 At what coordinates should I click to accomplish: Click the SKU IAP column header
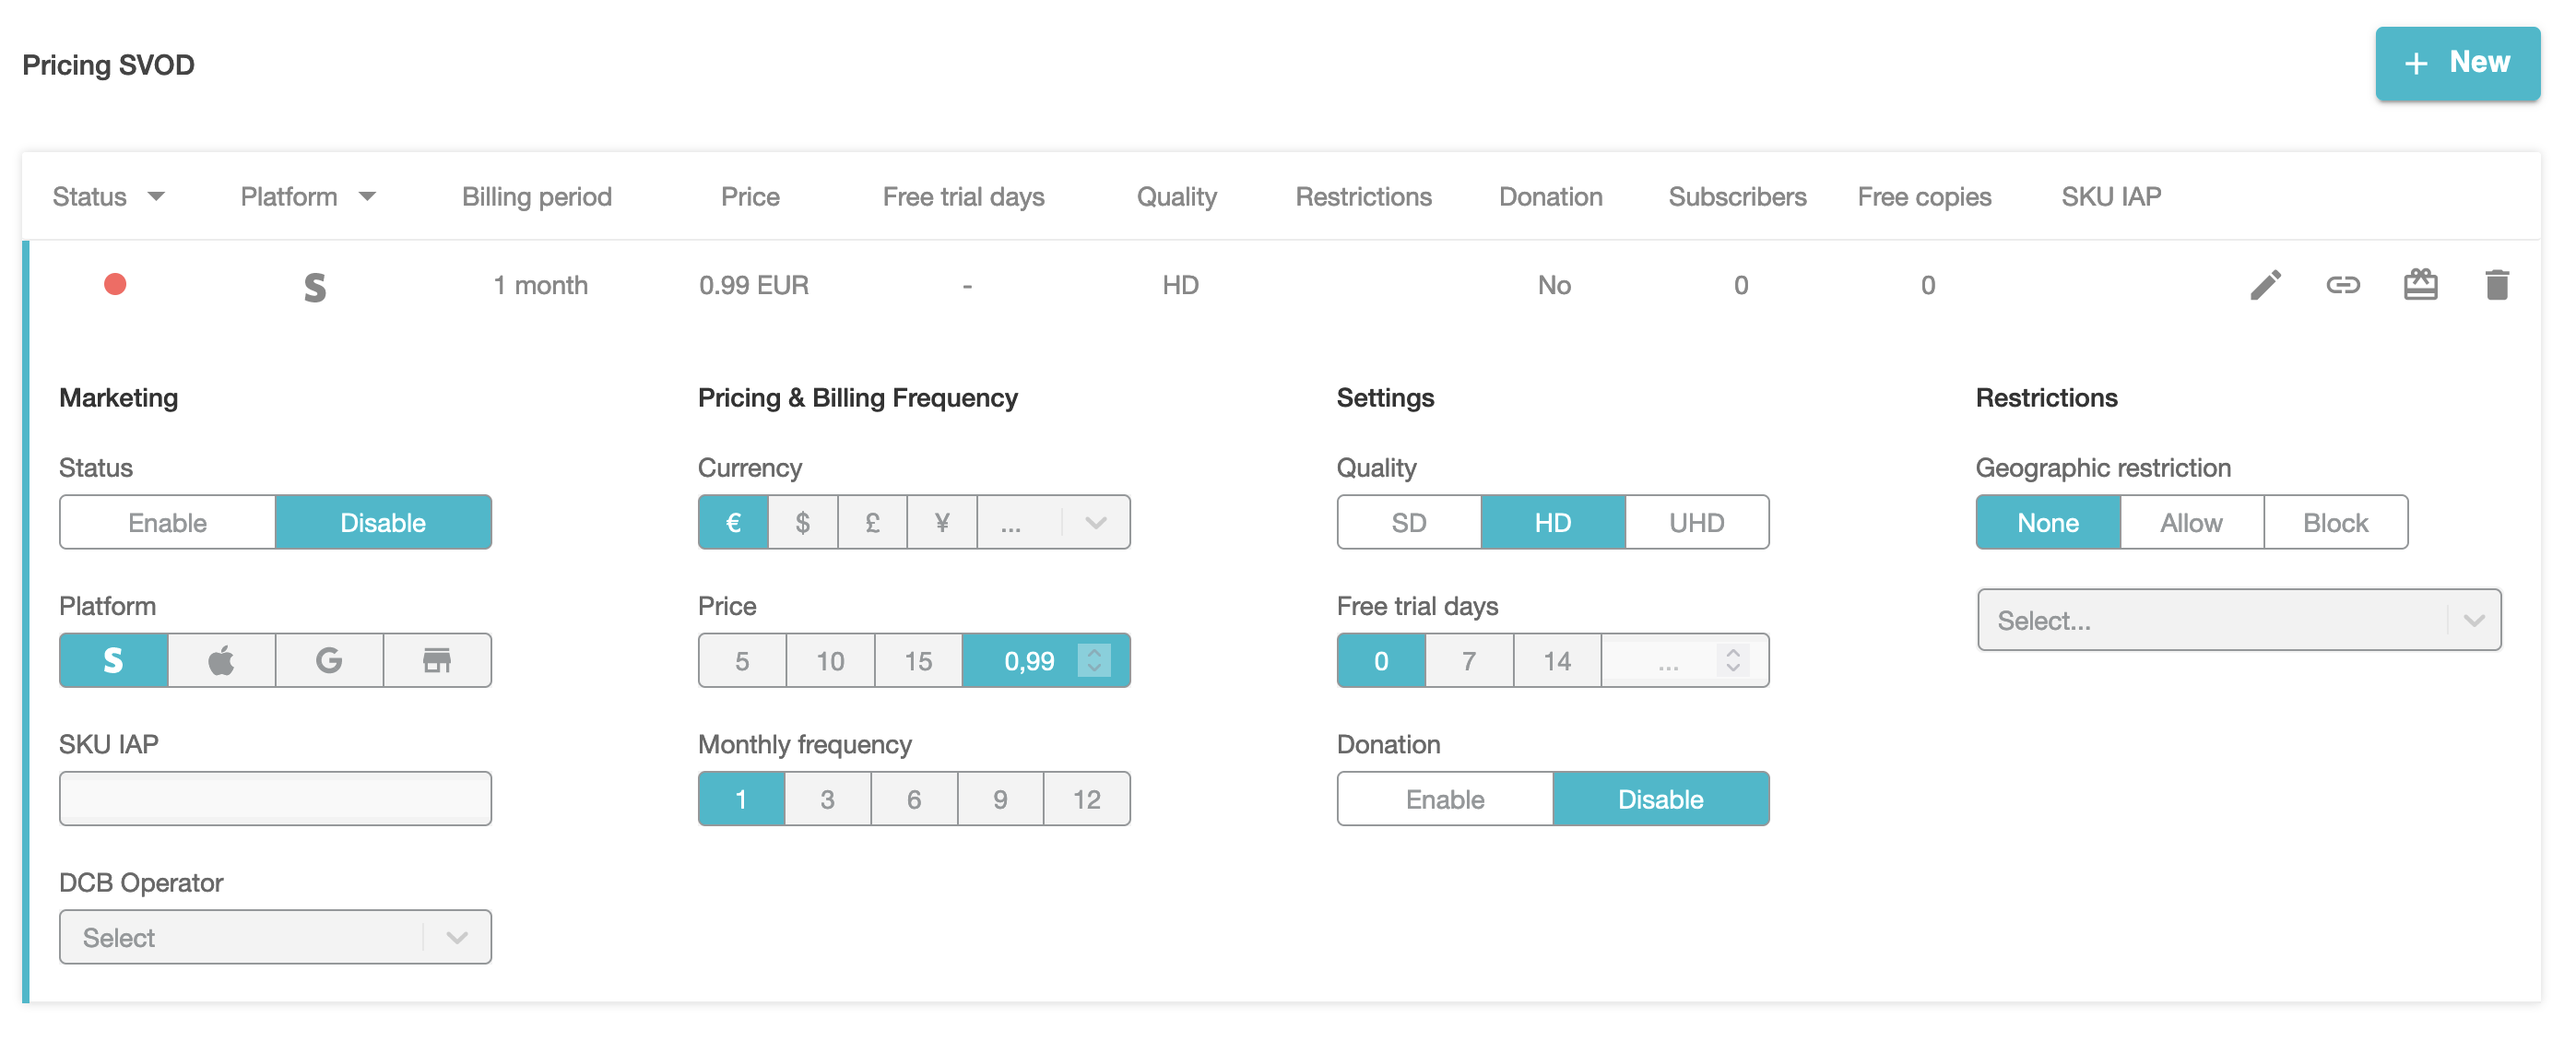pos(2111,196)
